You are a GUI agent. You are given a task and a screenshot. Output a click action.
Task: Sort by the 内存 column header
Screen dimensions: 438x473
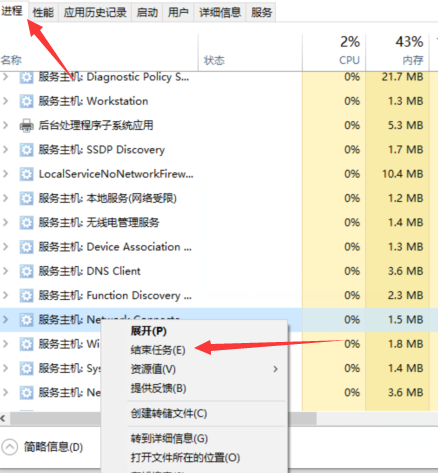point(397,52)
